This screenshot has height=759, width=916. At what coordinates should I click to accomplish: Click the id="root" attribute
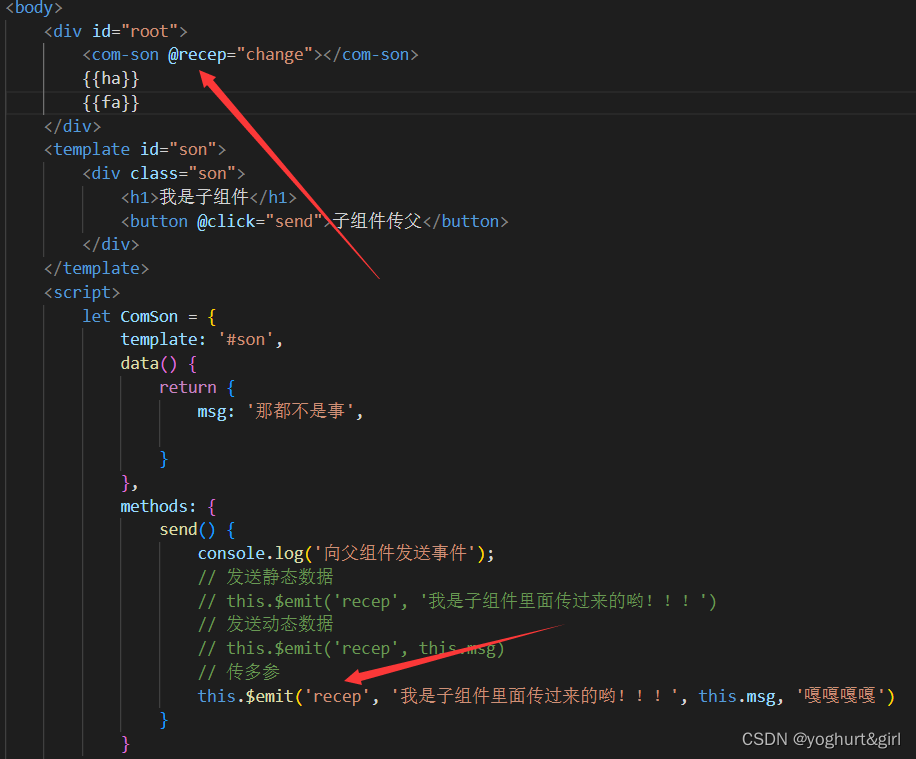[134, 31]
